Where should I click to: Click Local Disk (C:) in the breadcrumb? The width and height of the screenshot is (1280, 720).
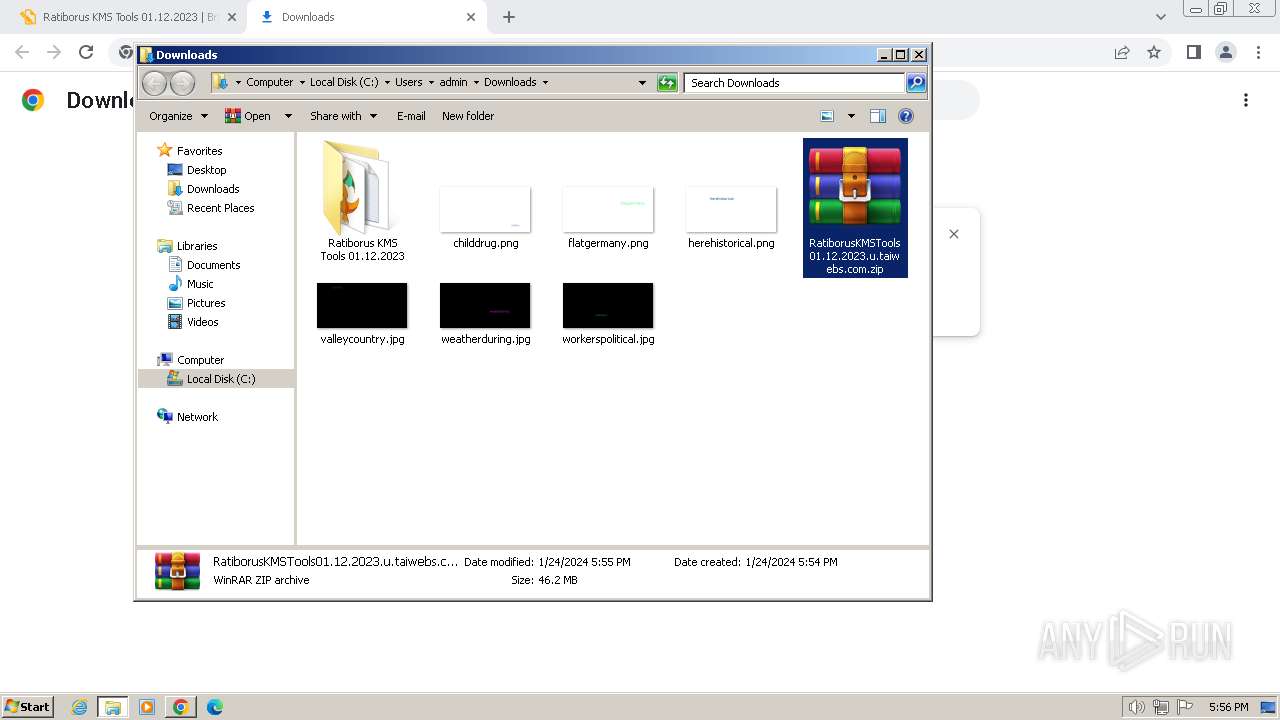[344, 83]
